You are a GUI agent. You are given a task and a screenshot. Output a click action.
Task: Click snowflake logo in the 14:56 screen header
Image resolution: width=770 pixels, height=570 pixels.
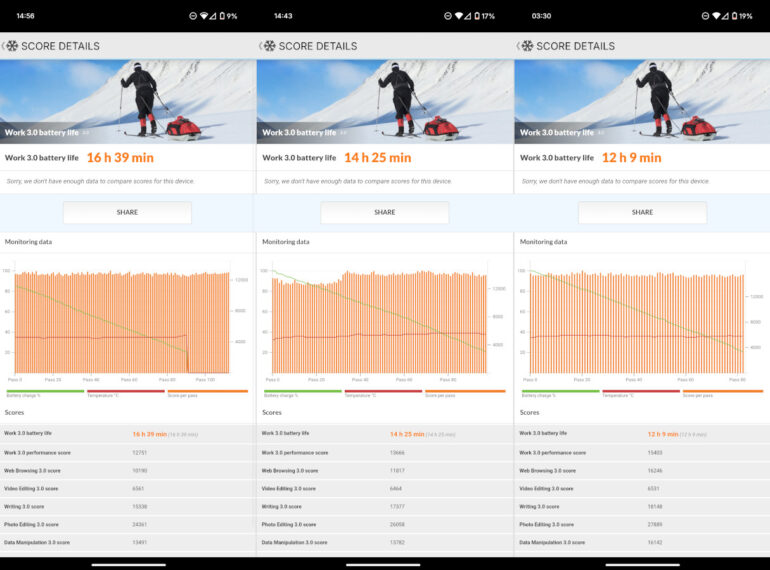[13, 46]
